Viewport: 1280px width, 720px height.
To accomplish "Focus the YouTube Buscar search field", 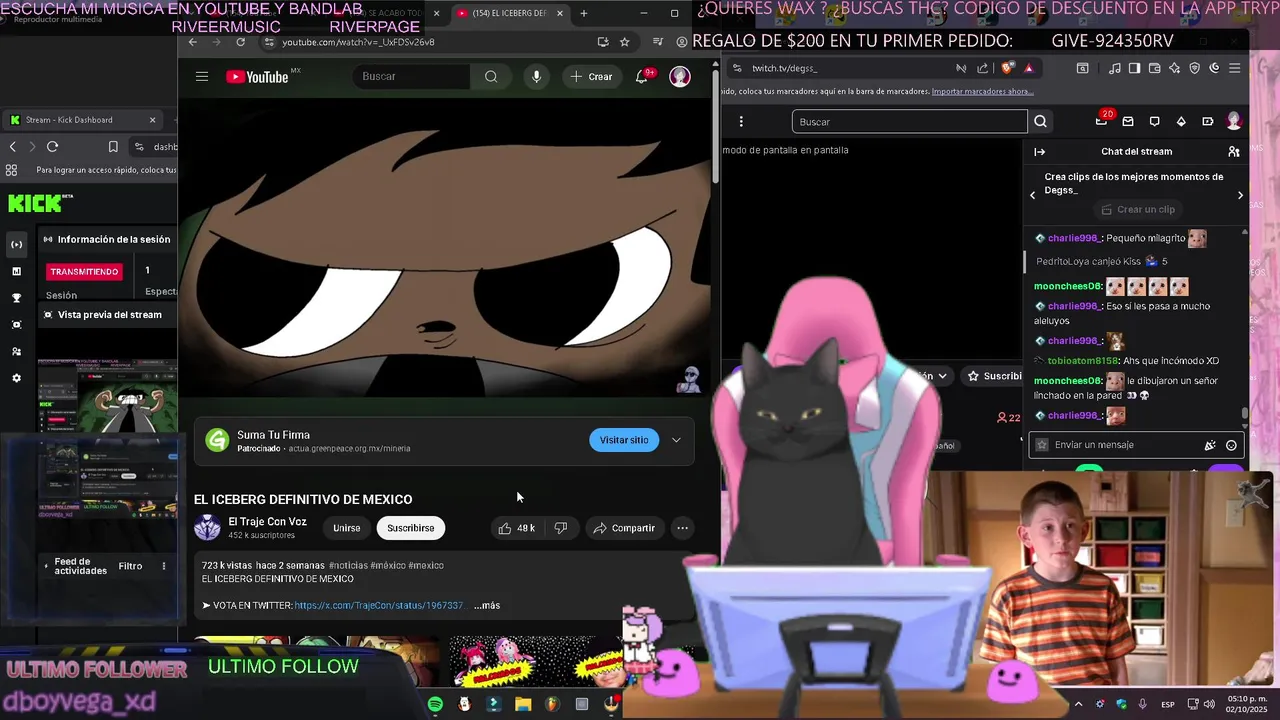I will tap(411, 76).
